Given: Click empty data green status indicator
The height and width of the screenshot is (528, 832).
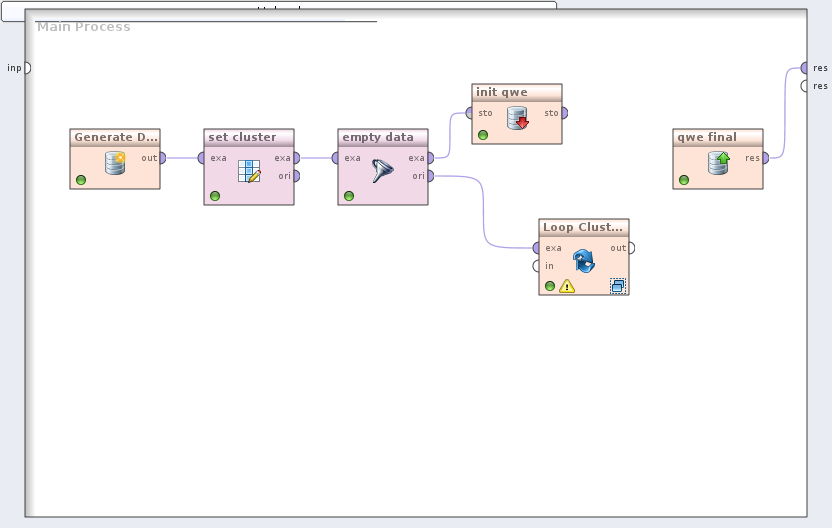Looking at the screenshot, I should [349, 196].
